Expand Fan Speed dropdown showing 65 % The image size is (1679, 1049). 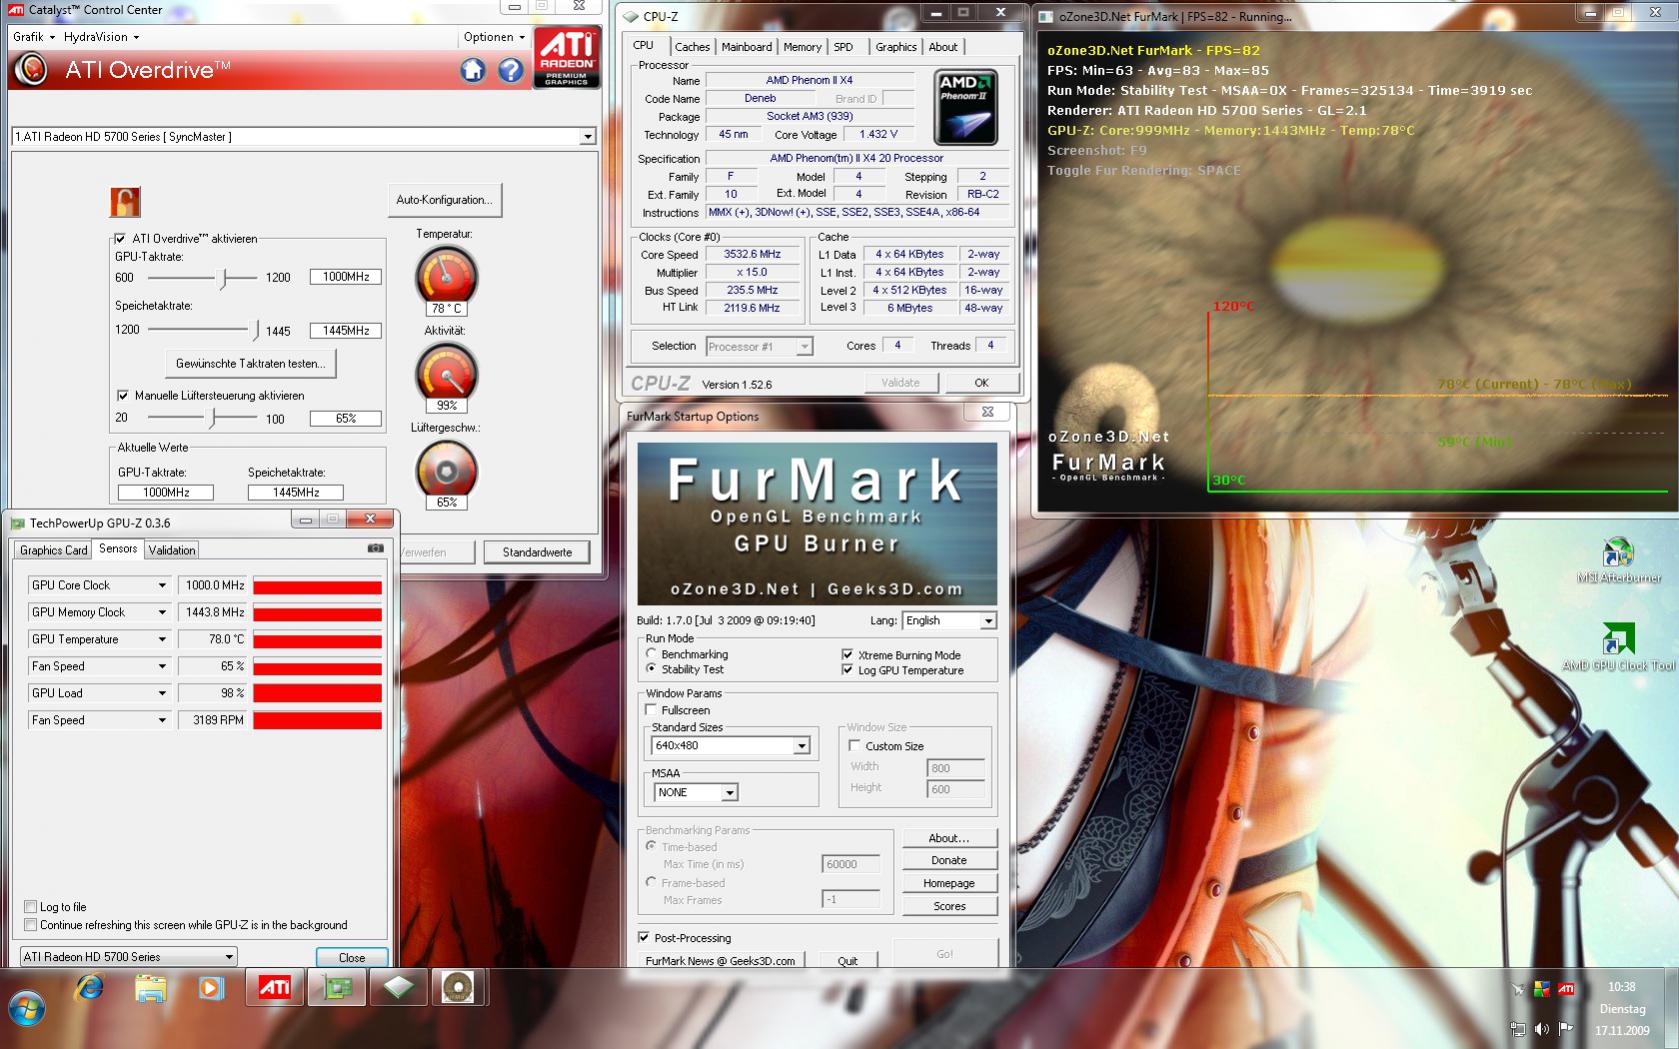point(162,666)
